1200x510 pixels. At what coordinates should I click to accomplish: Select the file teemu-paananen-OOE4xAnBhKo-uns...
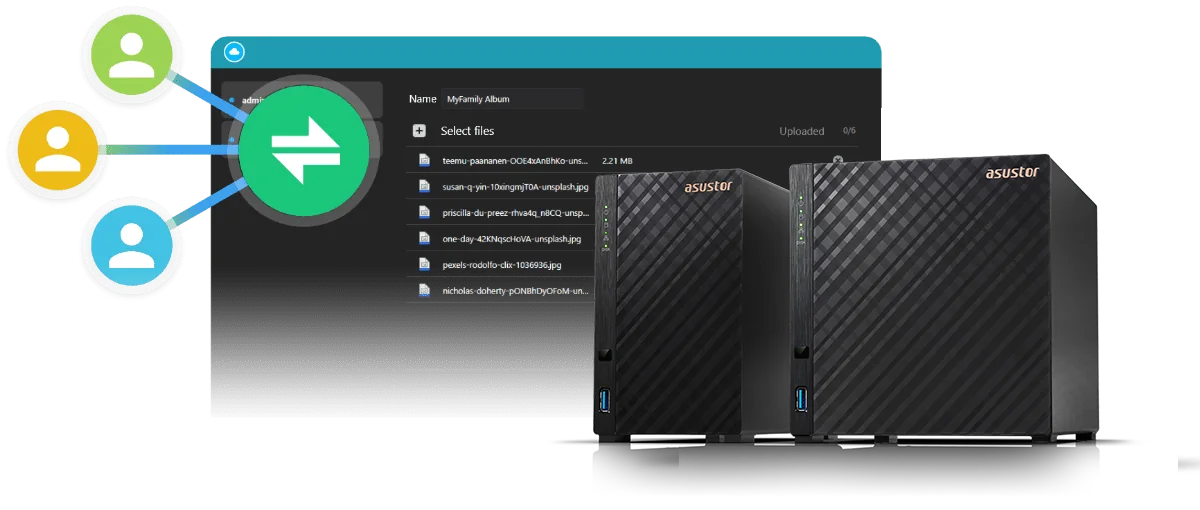(x=515, y=160)
